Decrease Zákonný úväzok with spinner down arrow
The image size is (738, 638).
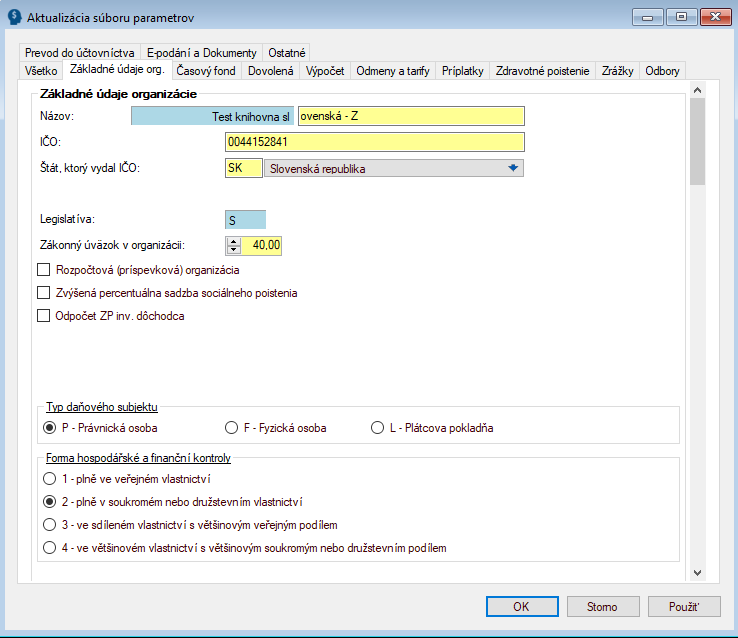pos(233,249)
